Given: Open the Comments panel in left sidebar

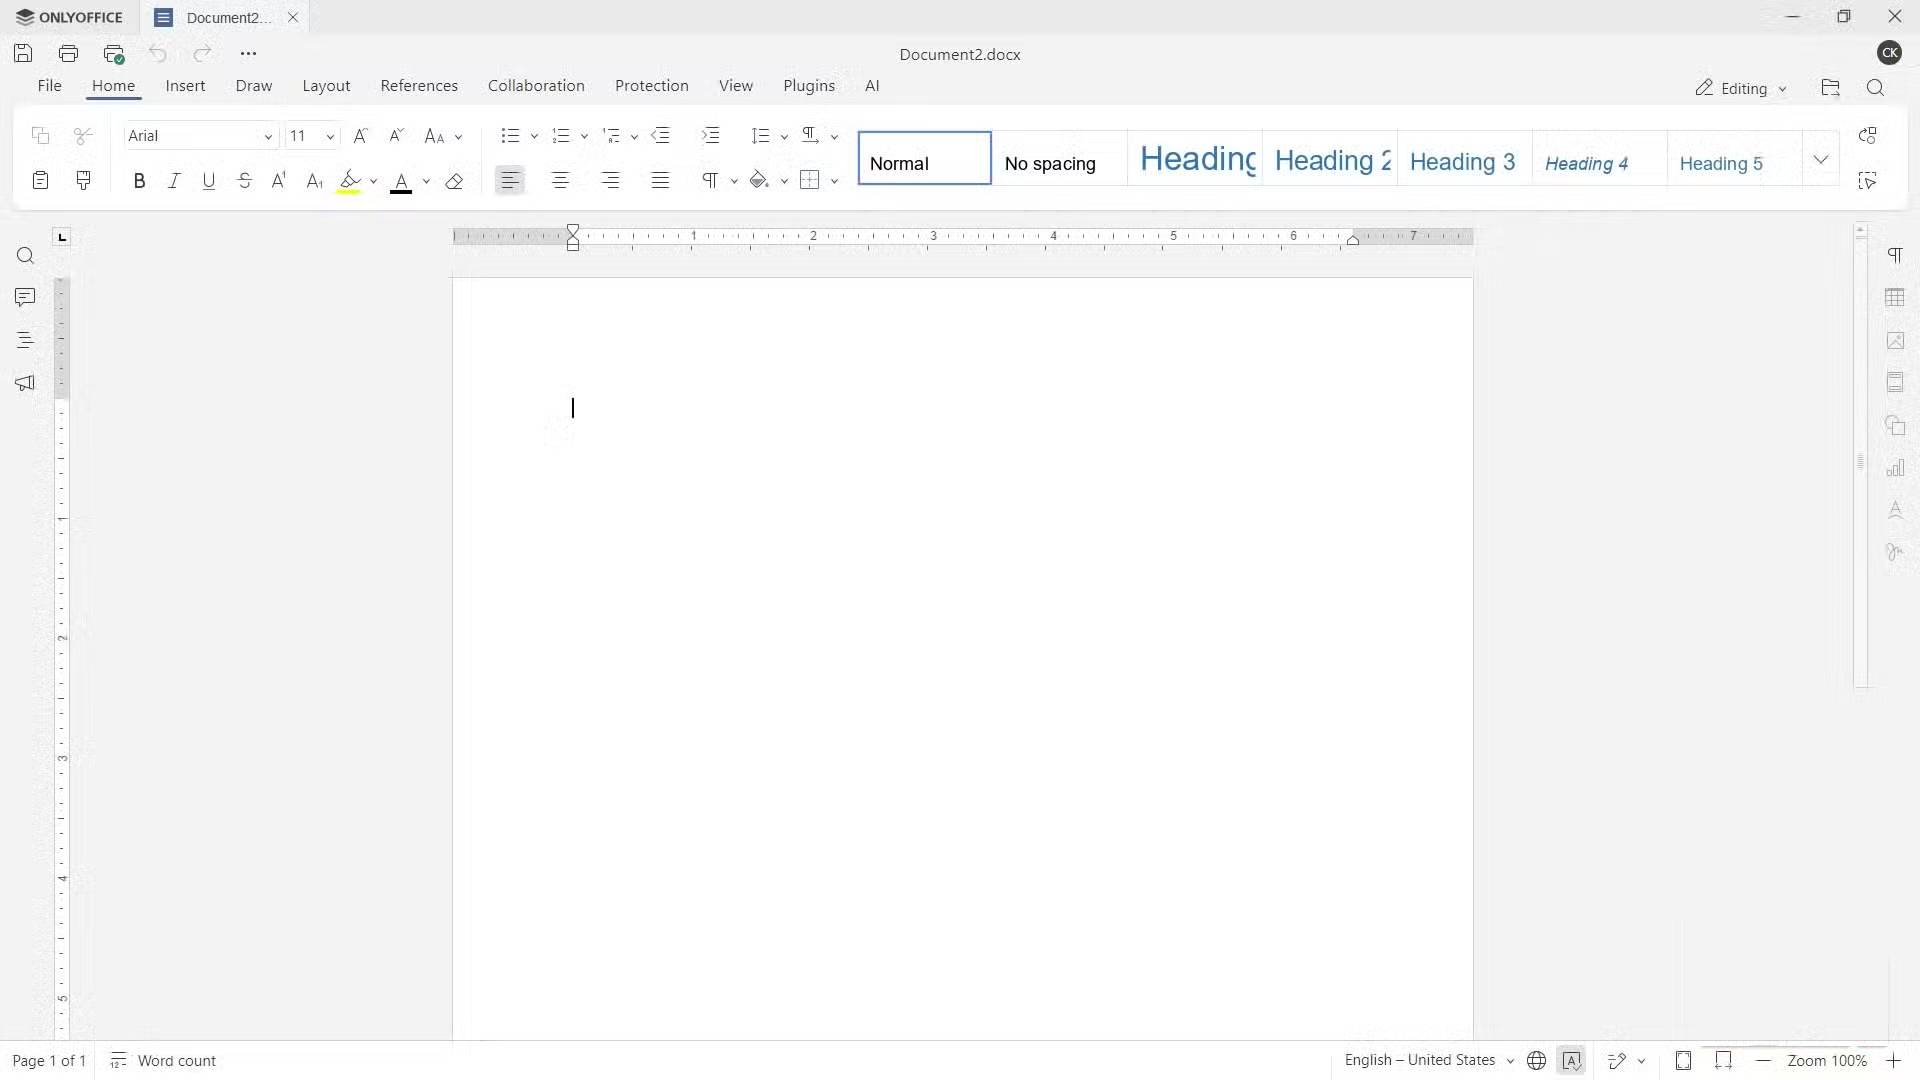Looking at the screenshot, I should 25,297.
